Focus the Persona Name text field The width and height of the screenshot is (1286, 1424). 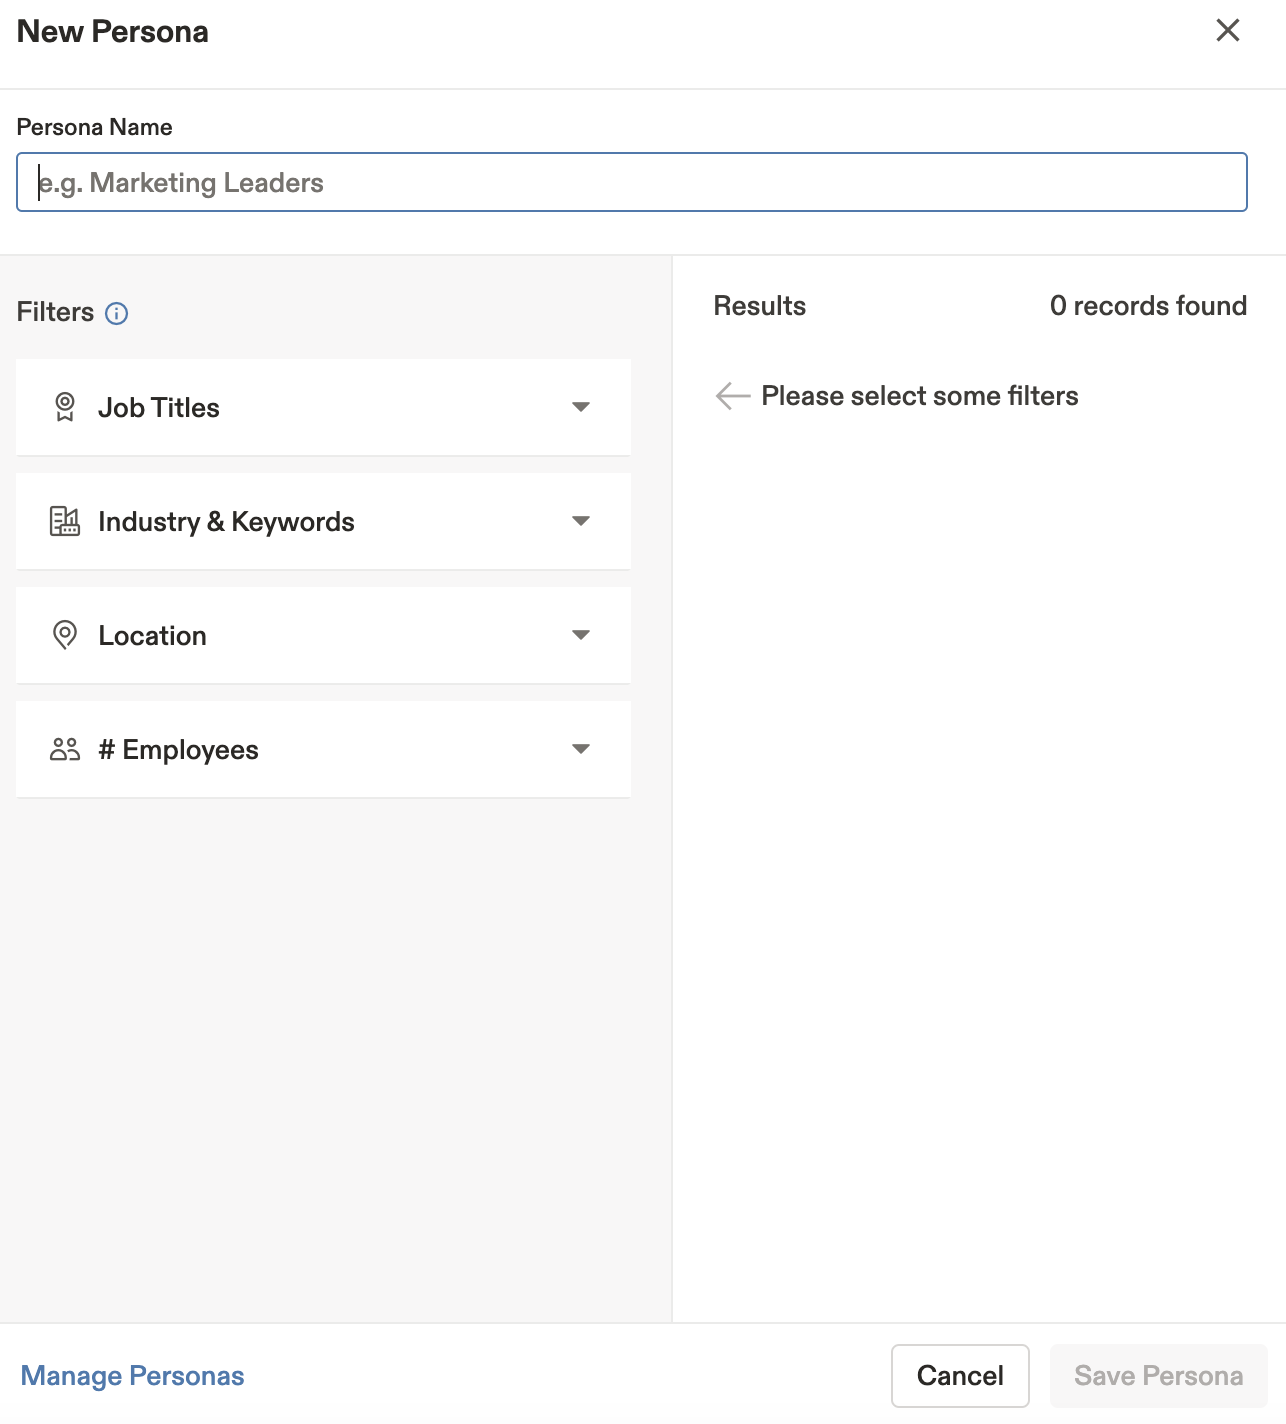pyautogui.click(x=632, y=182)
